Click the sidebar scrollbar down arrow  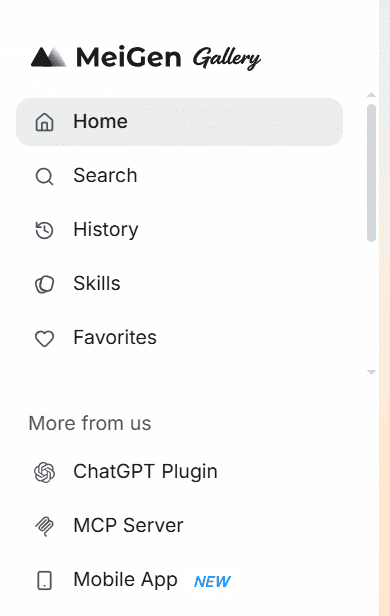(371, 372)
